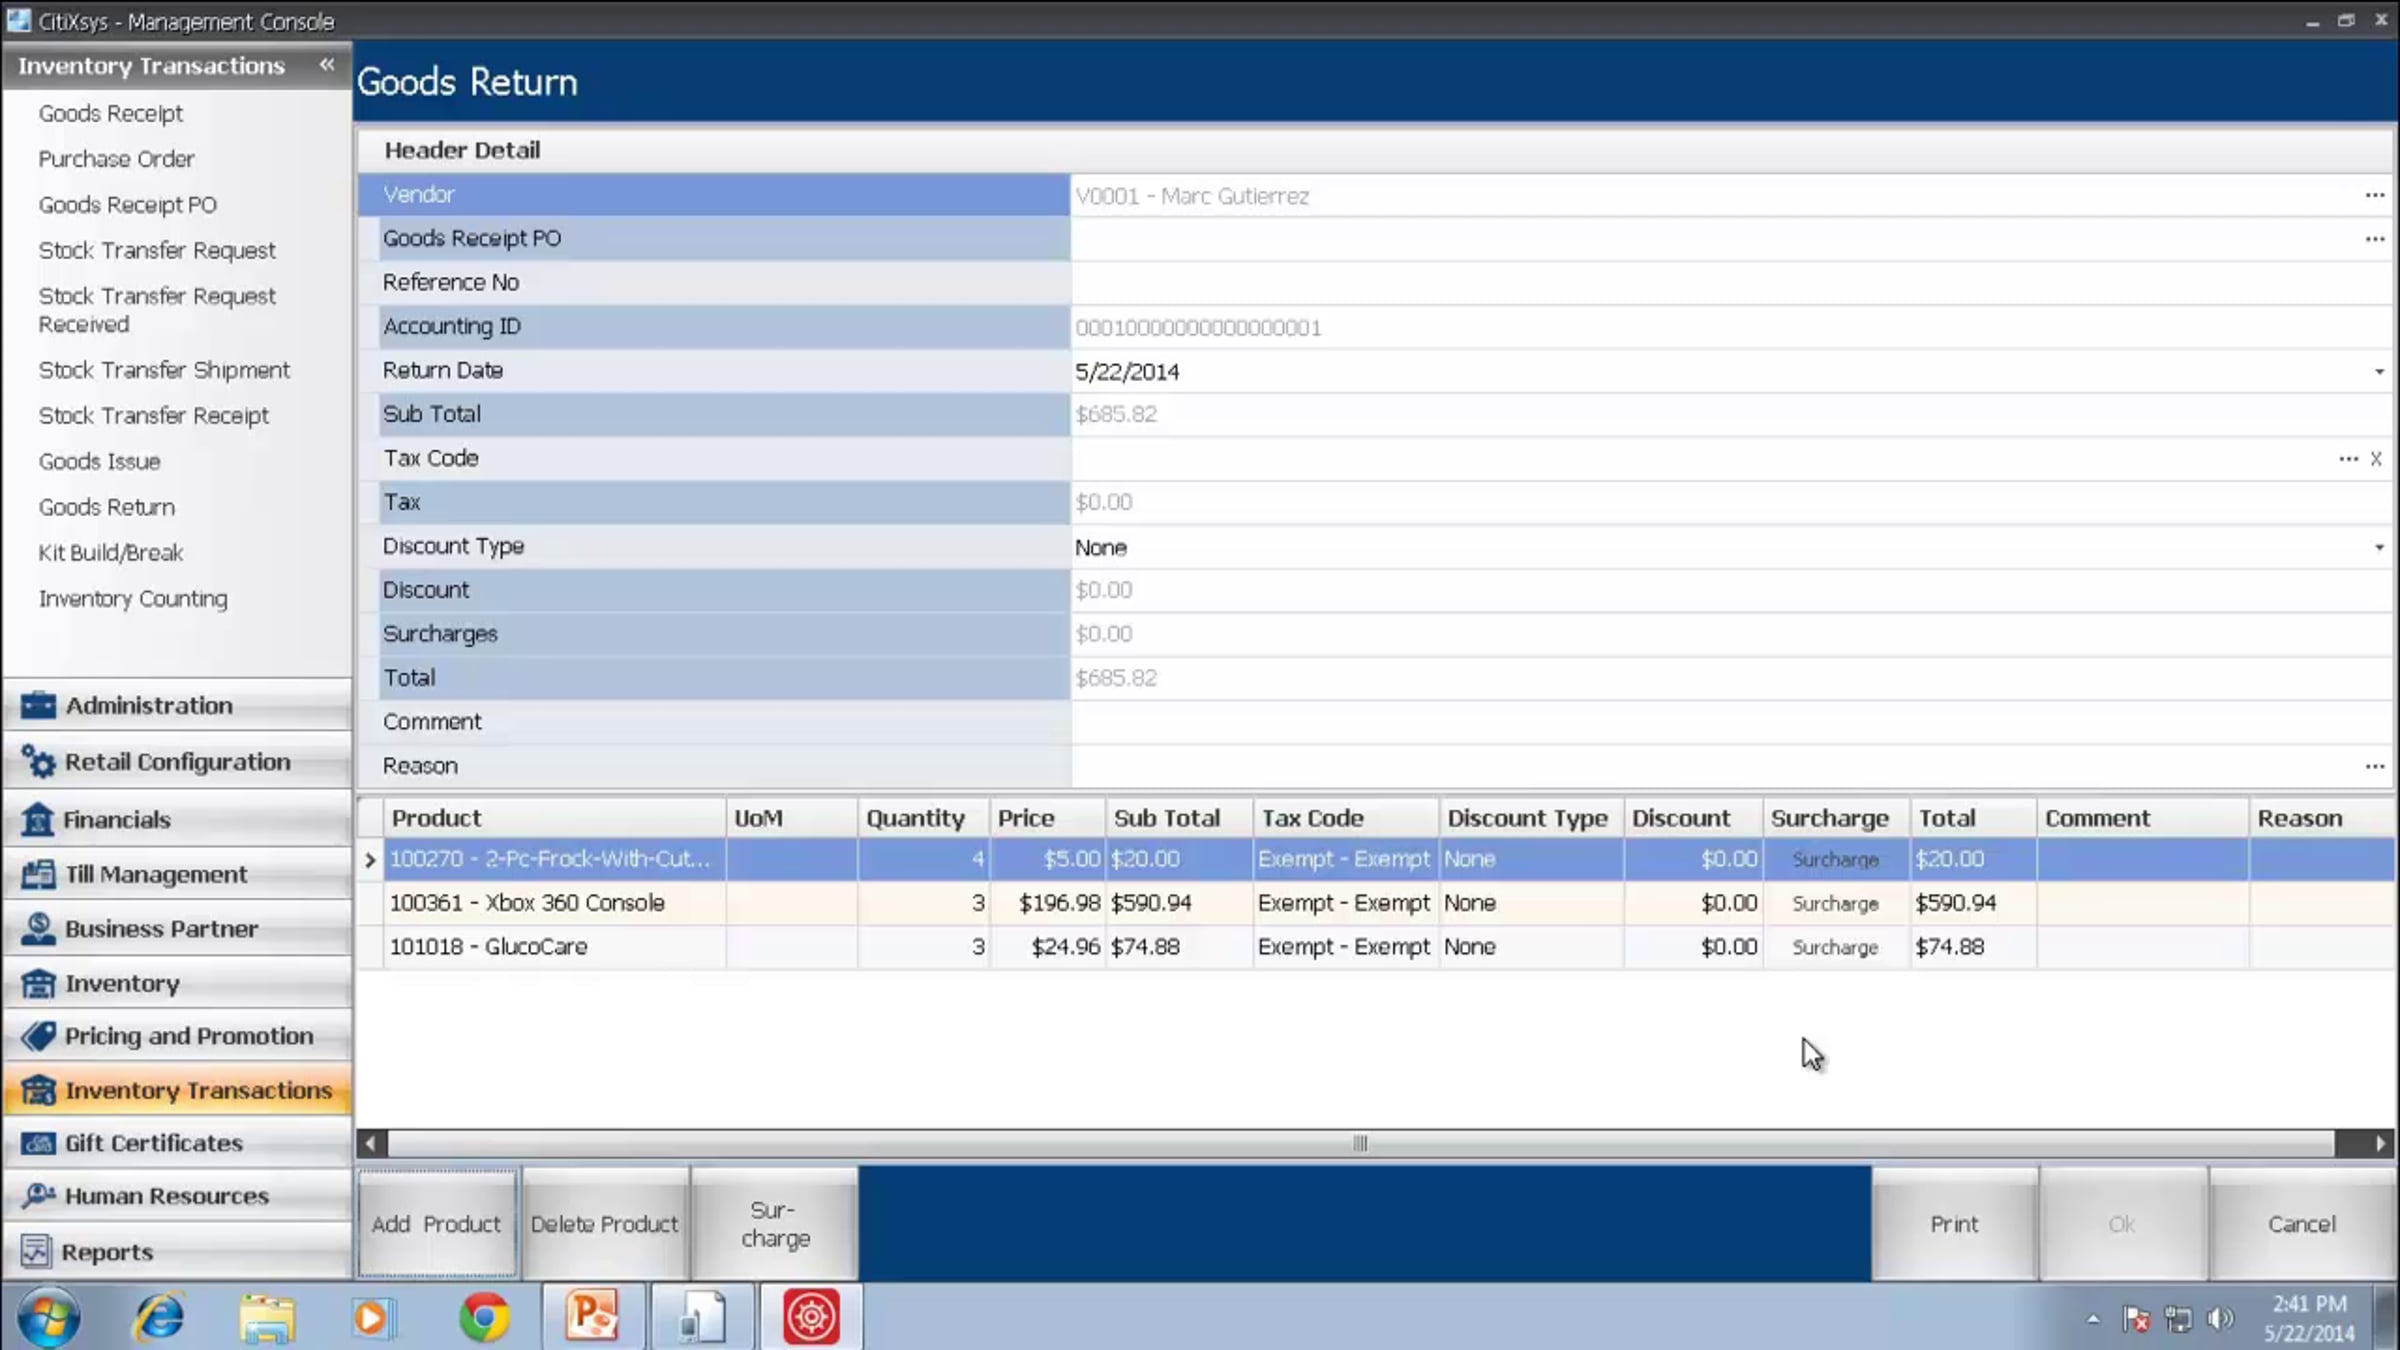Open vendor lookup with the ellipsis button
The image size is (2400, 1350).
click(x=2375, y=196)
